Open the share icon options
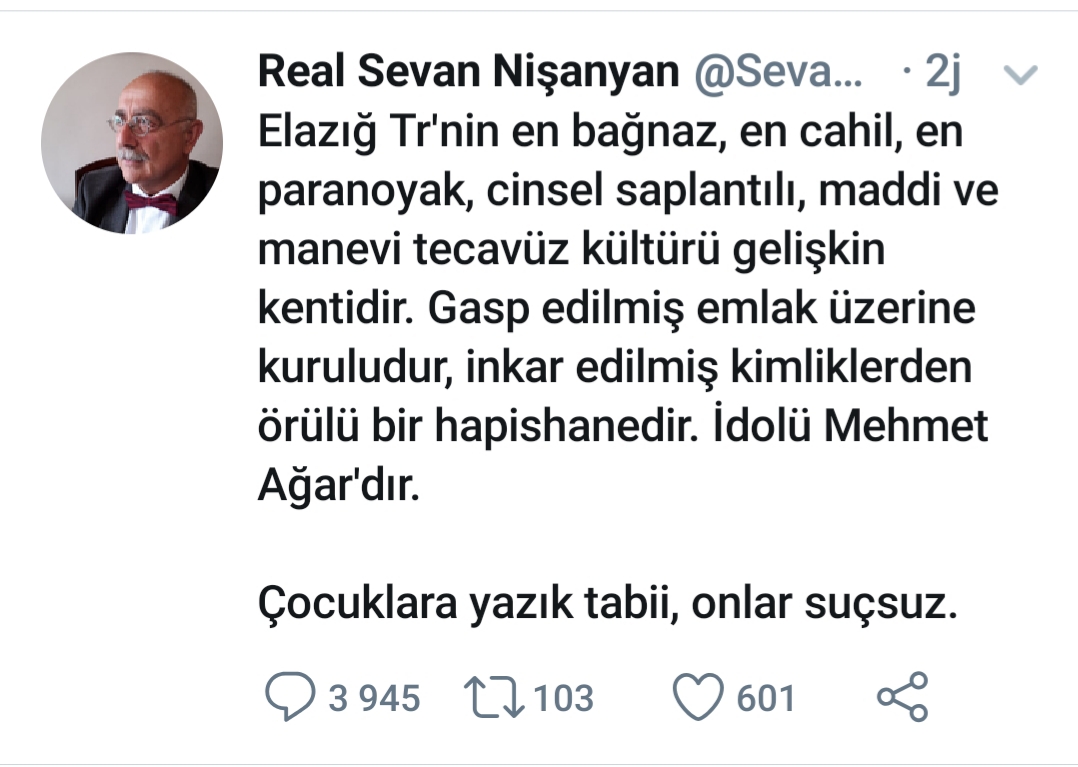This screenshot has height=767, width=1078. (902, 698)
